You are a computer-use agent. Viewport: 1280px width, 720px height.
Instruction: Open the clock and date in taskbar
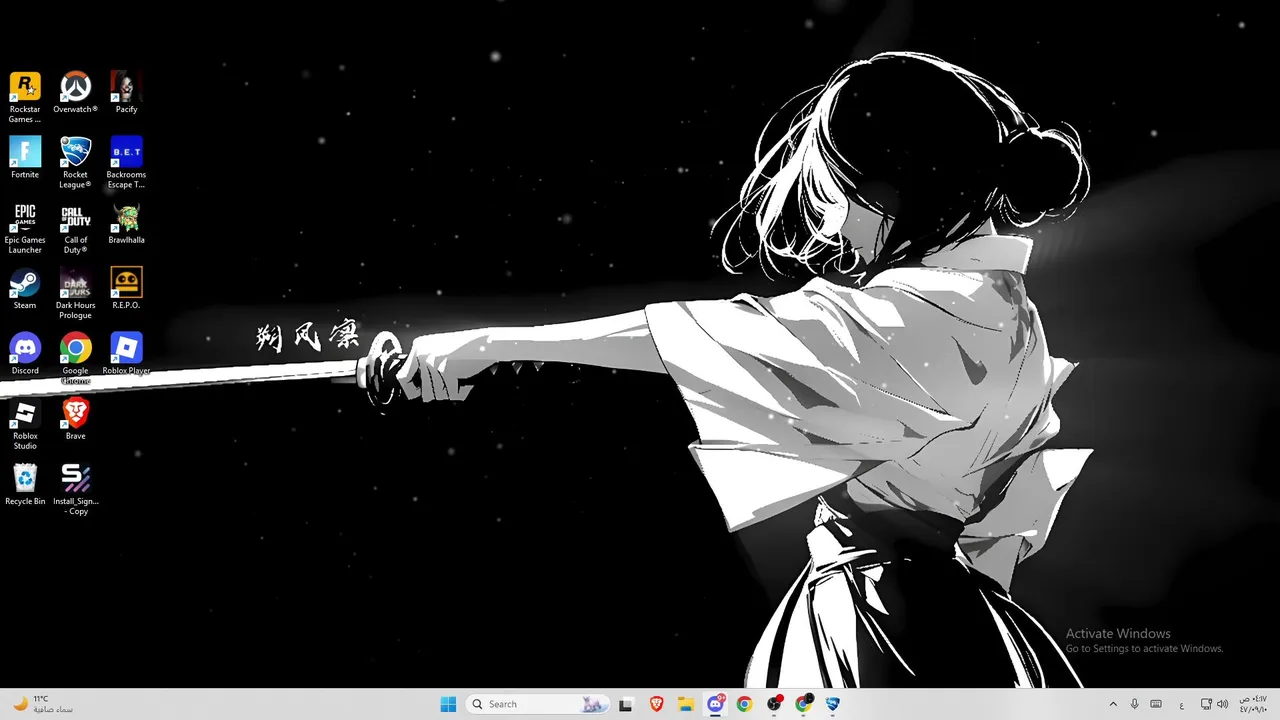click(1254, 704)
